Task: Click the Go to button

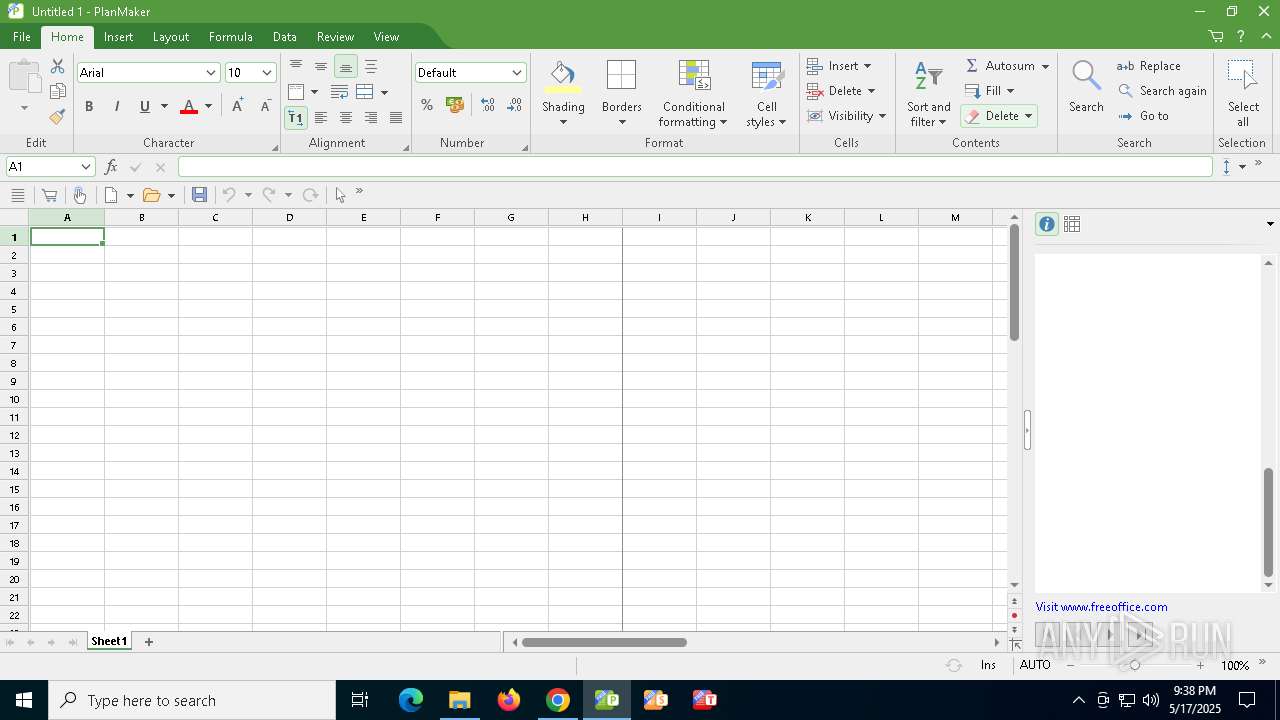Action: pyautogui.click(x=1143, y=116)
